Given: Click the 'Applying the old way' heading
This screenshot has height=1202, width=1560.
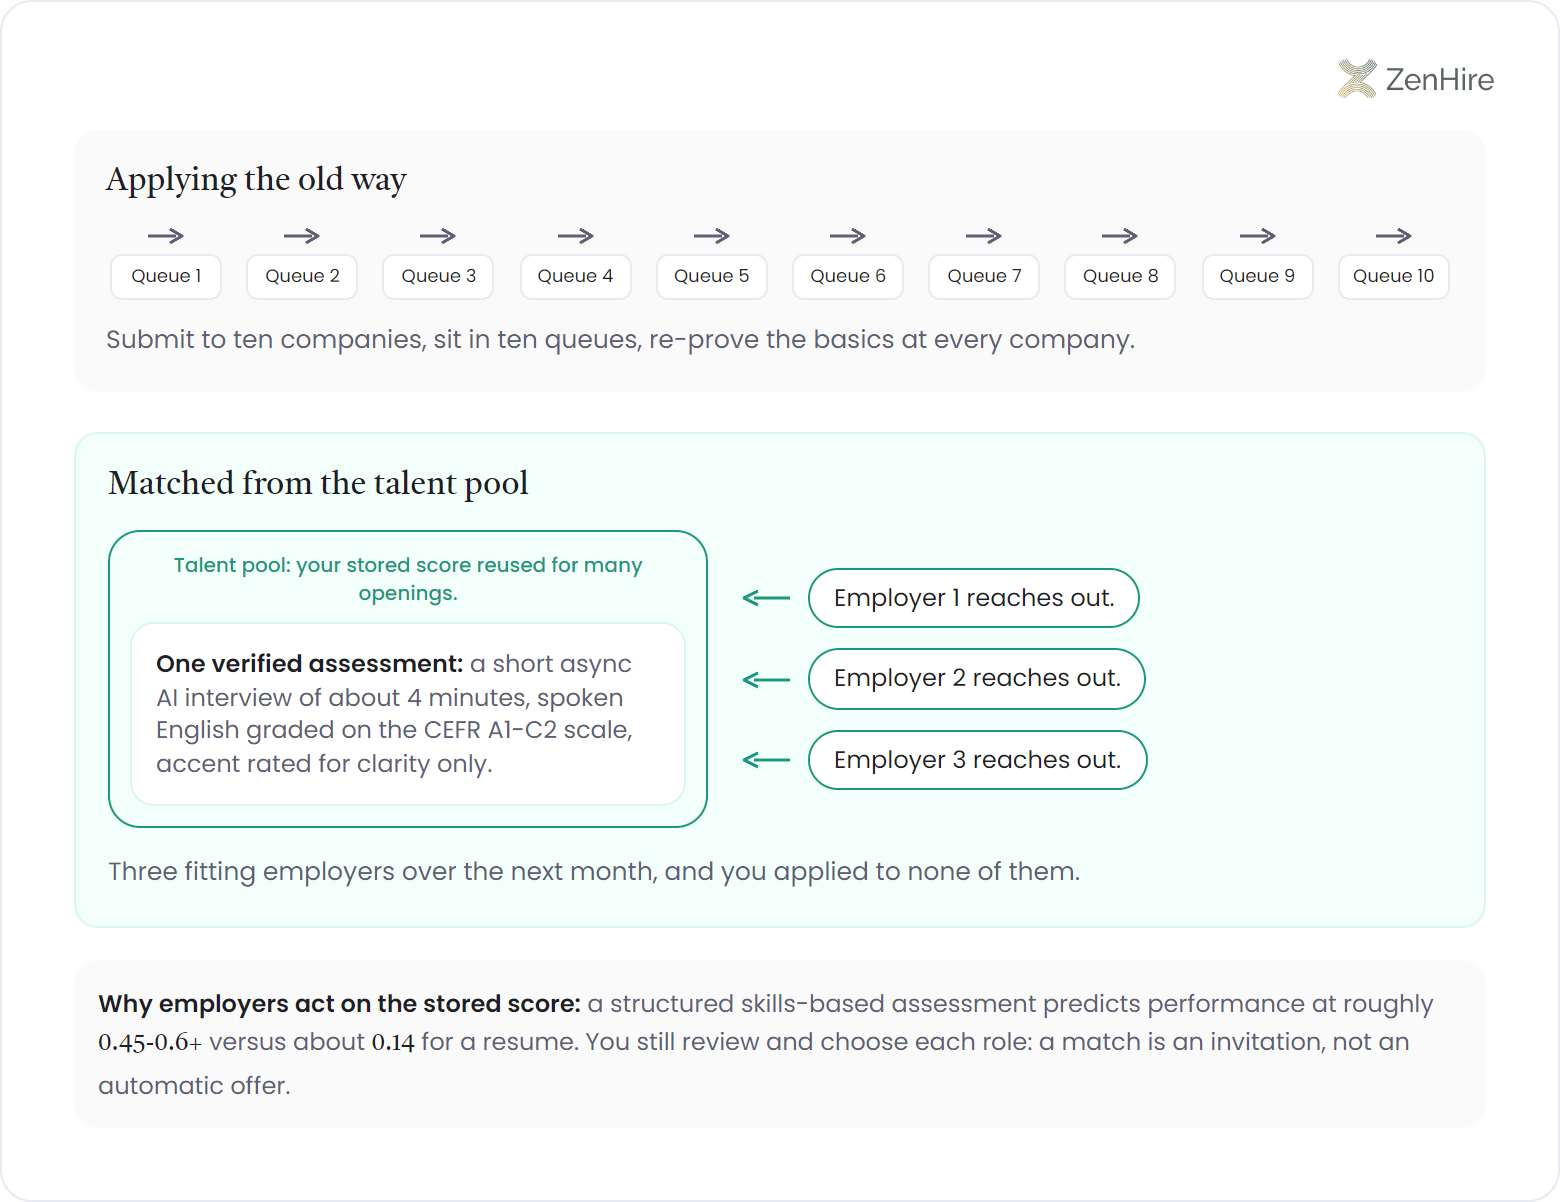Looking at the screenshot, I should (256, 180).
